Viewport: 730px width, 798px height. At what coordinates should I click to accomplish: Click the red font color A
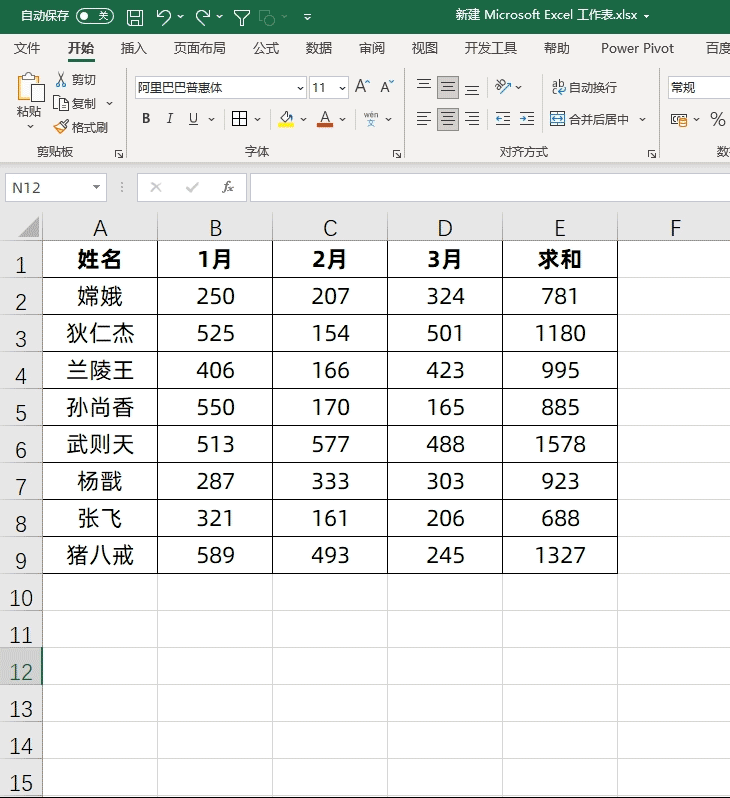[x=325, y=119]
